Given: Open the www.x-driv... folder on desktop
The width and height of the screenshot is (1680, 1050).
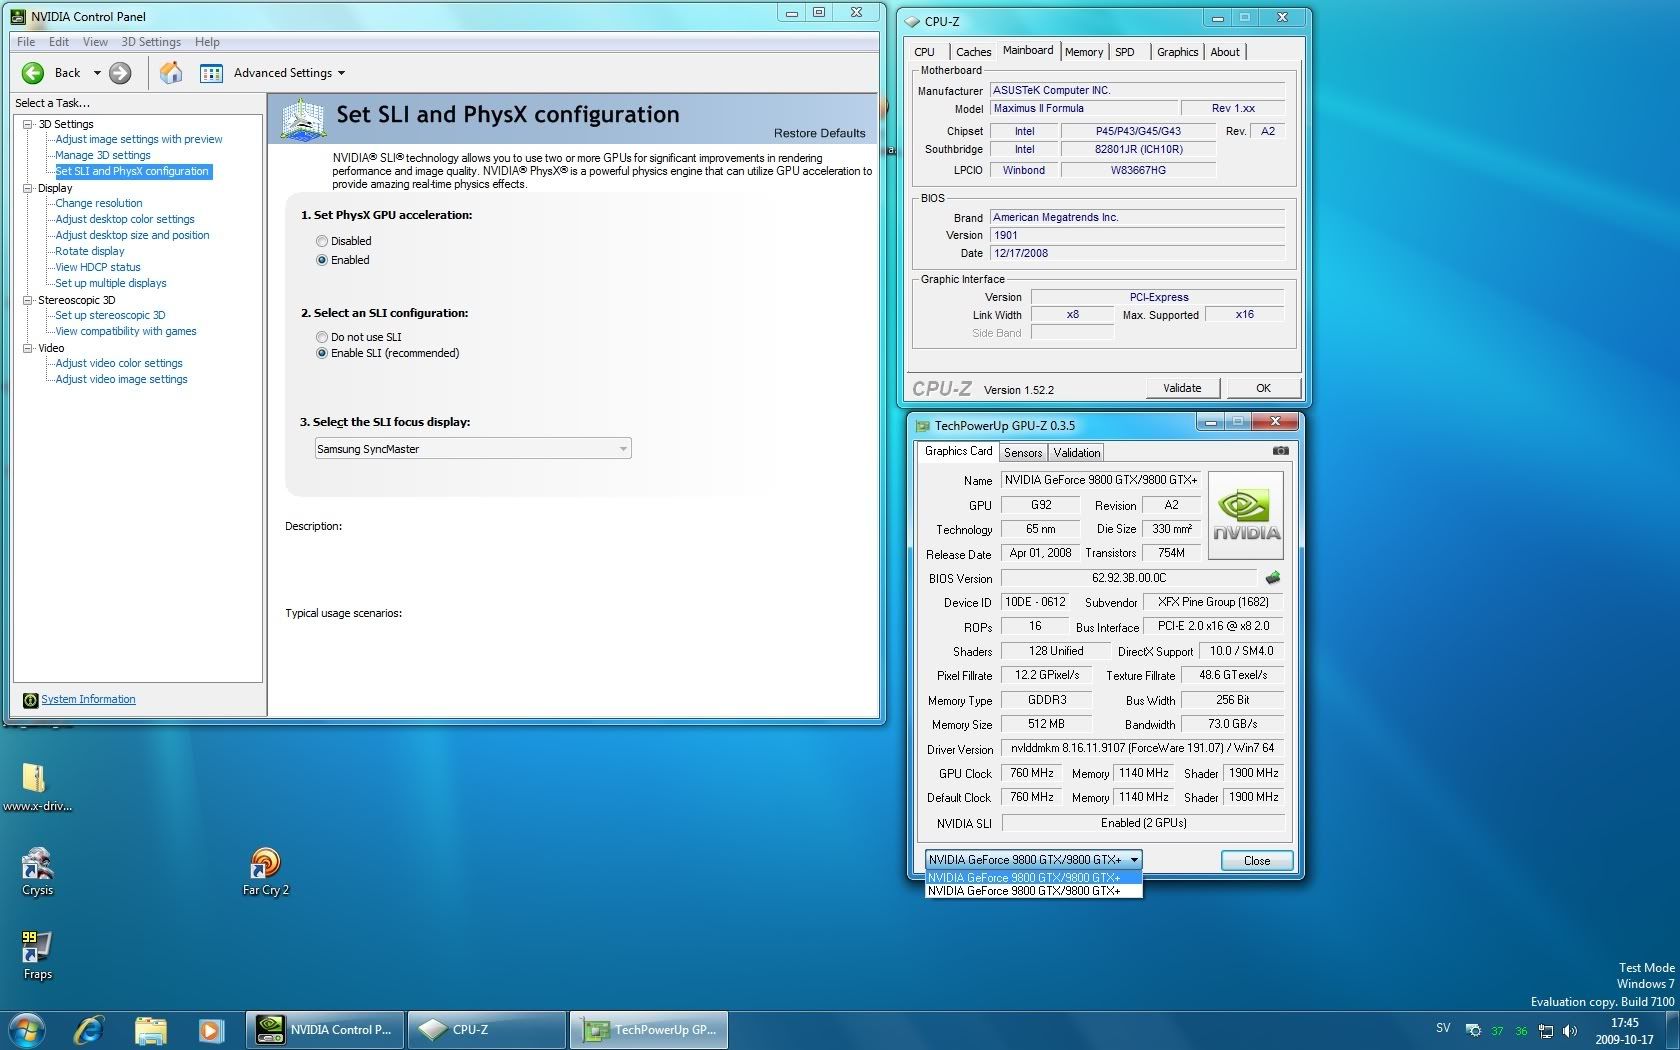Looking at the screenshot, I should pos(37,787).
